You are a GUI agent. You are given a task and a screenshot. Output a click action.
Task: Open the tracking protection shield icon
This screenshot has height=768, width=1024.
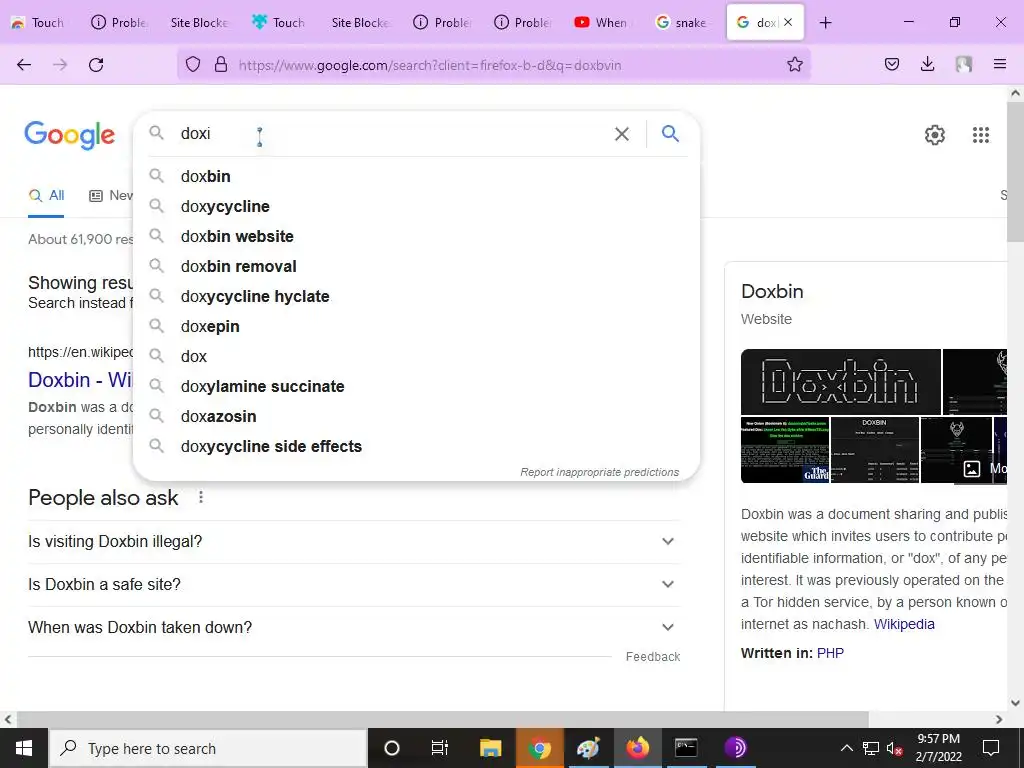click(193, 65)
